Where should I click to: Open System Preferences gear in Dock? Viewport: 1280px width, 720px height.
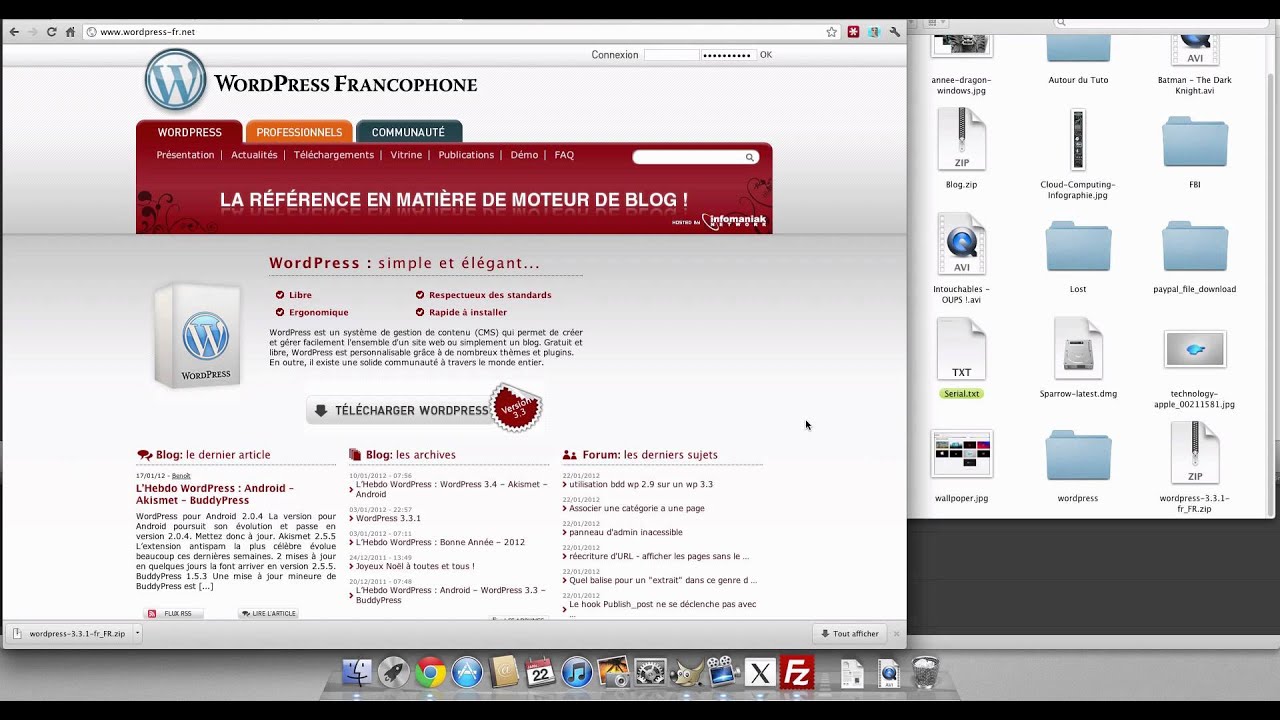pos(650,672)
